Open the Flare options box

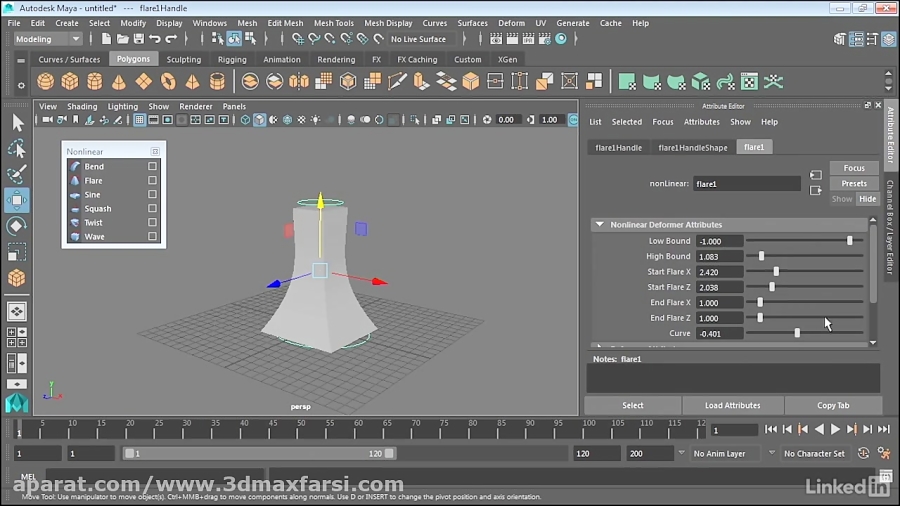coord(152,180)
